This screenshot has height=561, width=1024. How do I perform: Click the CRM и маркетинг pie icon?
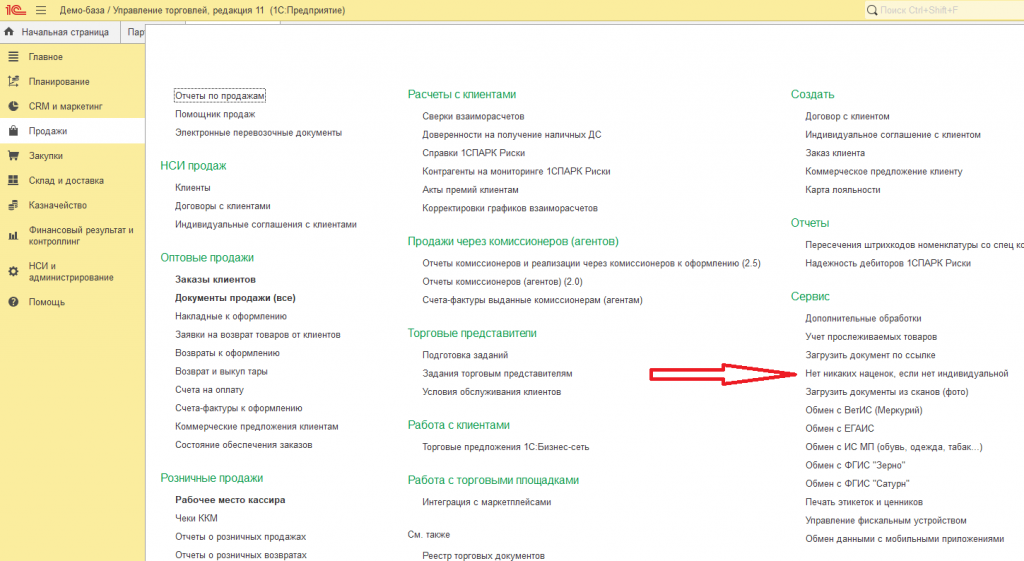tap(13, 106)
